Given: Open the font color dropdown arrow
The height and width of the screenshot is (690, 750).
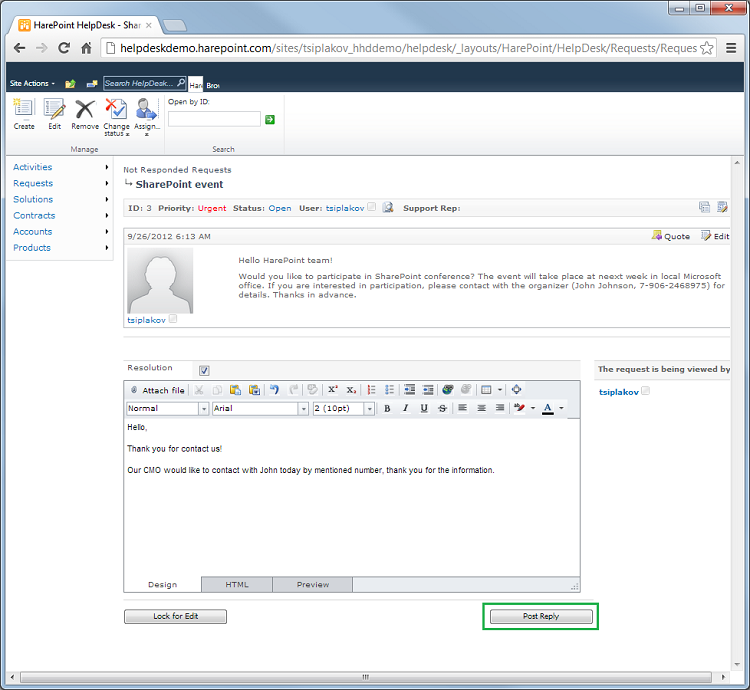Looking at the screenshot, I should tap(561, 408).
